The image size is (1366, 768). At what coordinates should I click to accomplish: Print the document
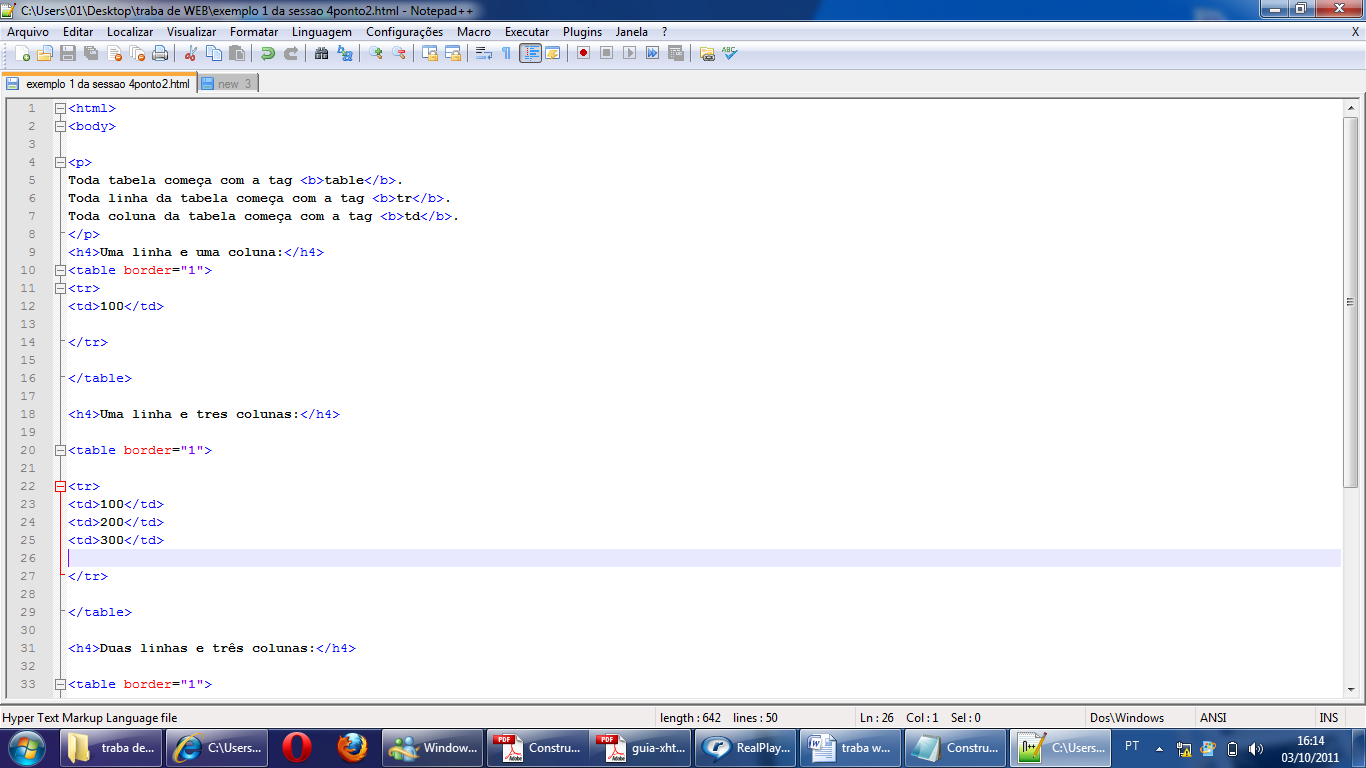160,53
